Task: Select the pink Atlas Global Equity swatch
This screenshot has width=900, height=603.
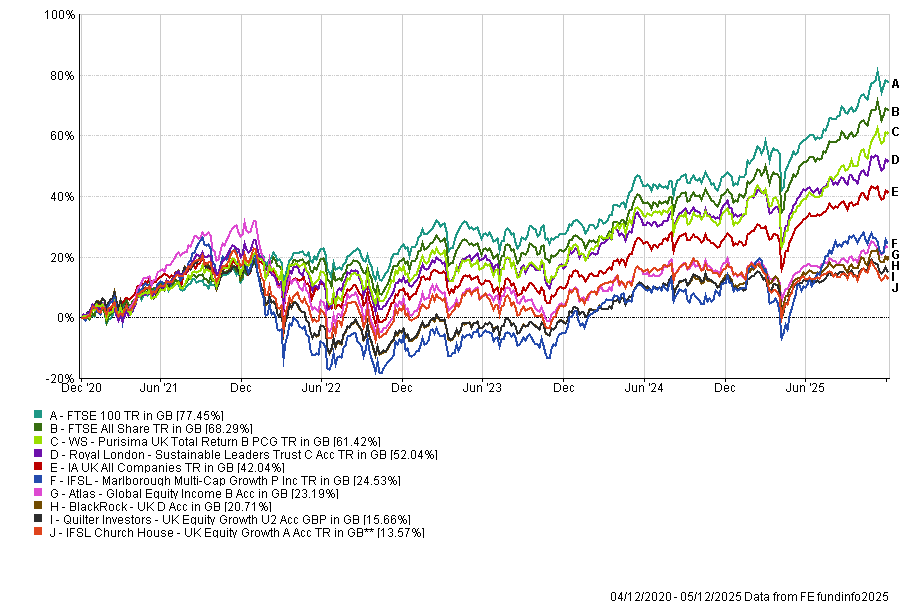Action: point(38,493)
